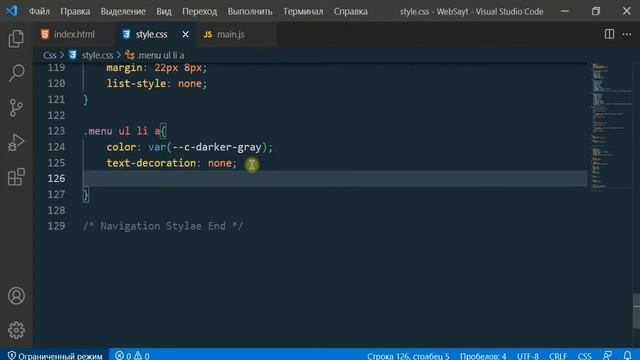Screen dimensions: 640x360
Task: Split the editor to the right
Action: point(609,34)
